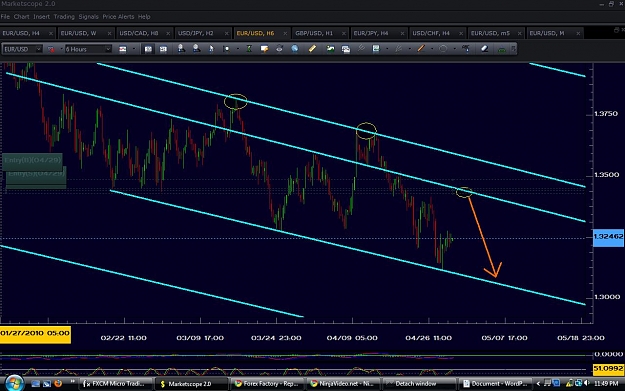Click the 03/09 17:00 time axis label
The width and height of the screenshot is (625, 391).
click(200, 338)
